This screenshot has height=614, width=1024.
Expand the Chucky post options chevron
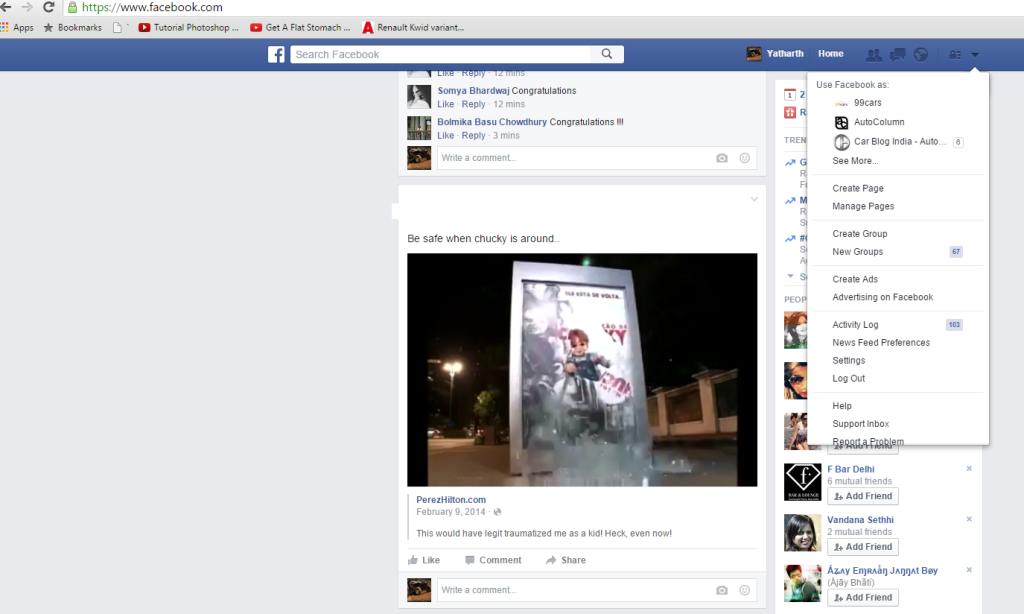(x=754, y=200)
